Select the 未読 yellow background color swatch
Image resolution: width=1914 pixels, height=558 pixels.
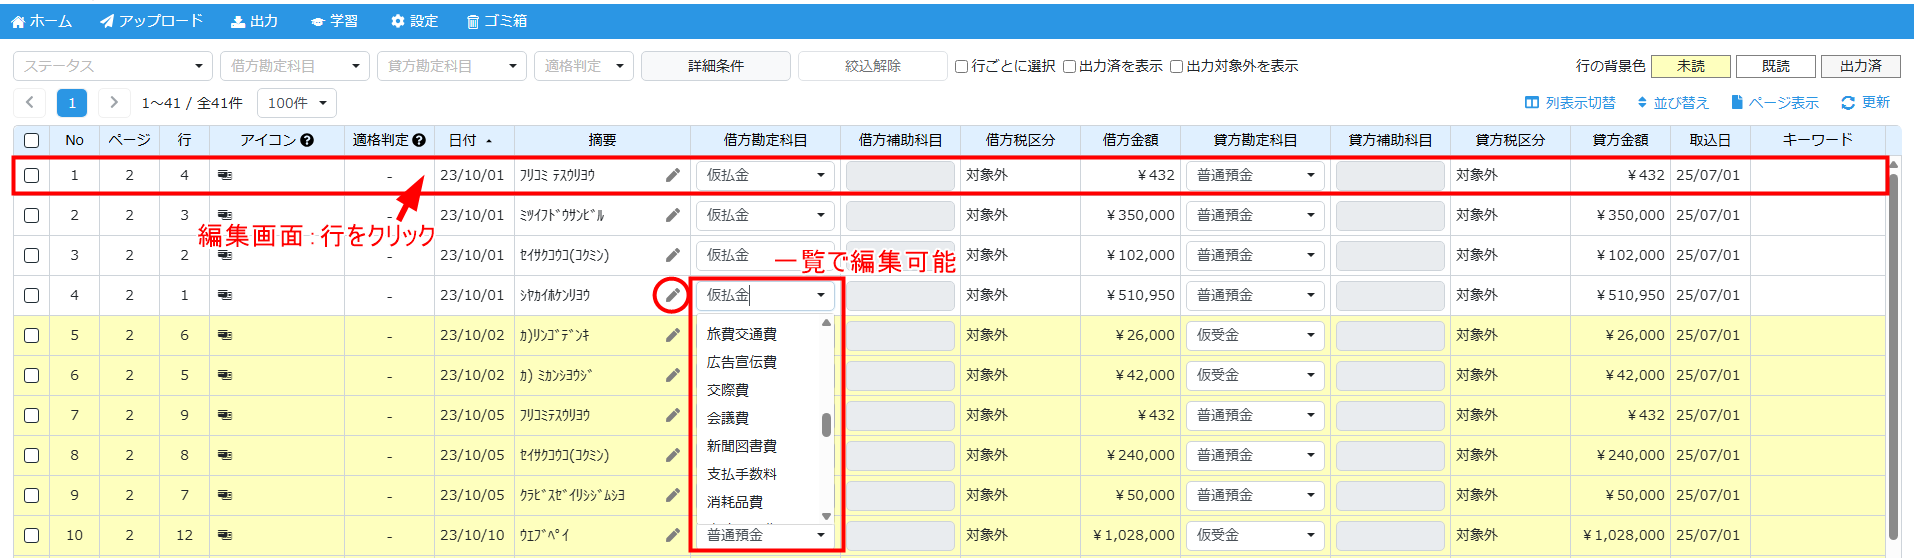tap(1690, 66)
